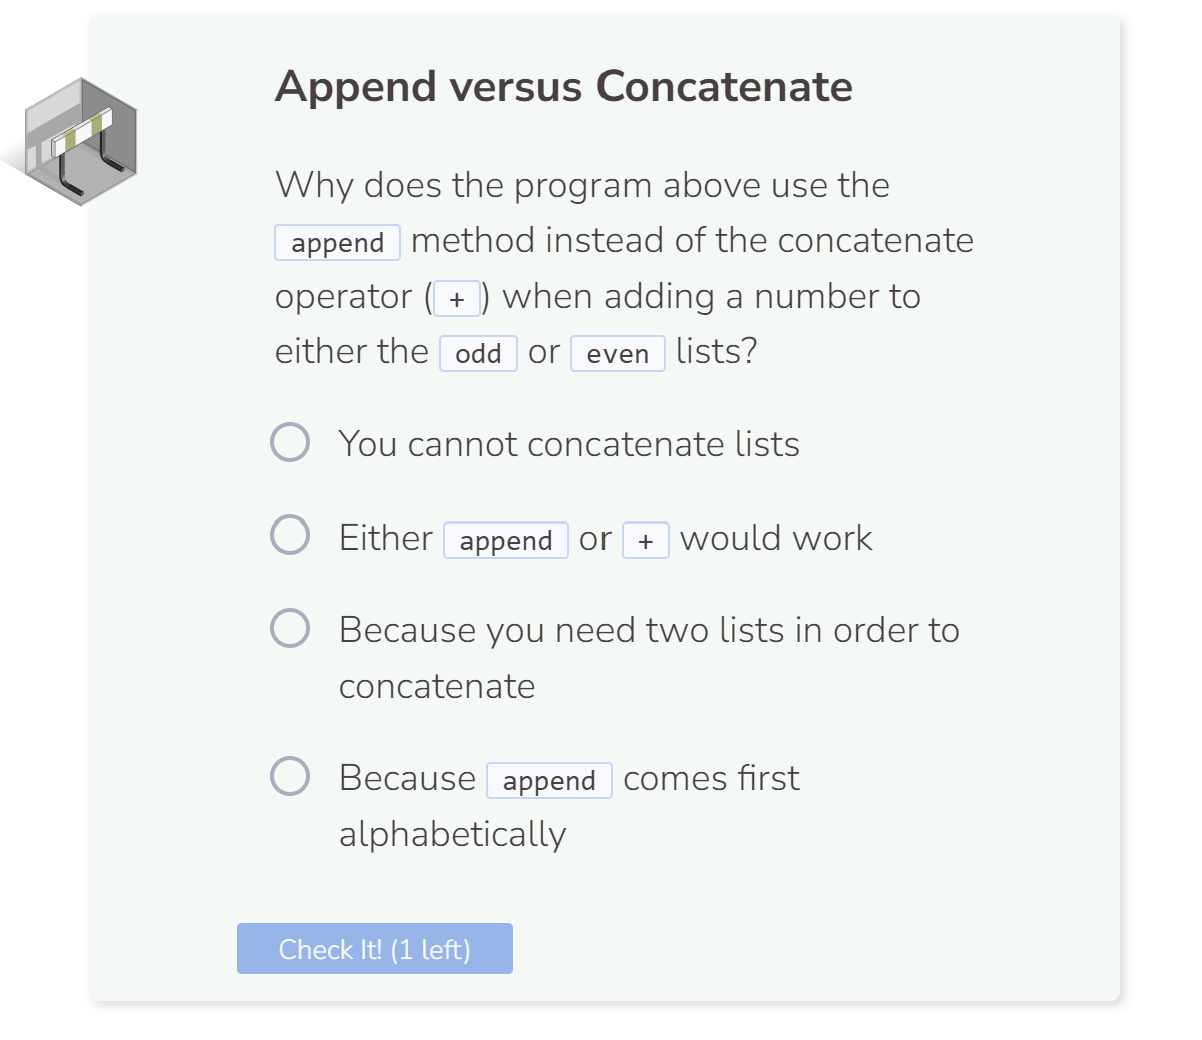Choose the "Either append or + would work" radio option

(x=290, y=535)
